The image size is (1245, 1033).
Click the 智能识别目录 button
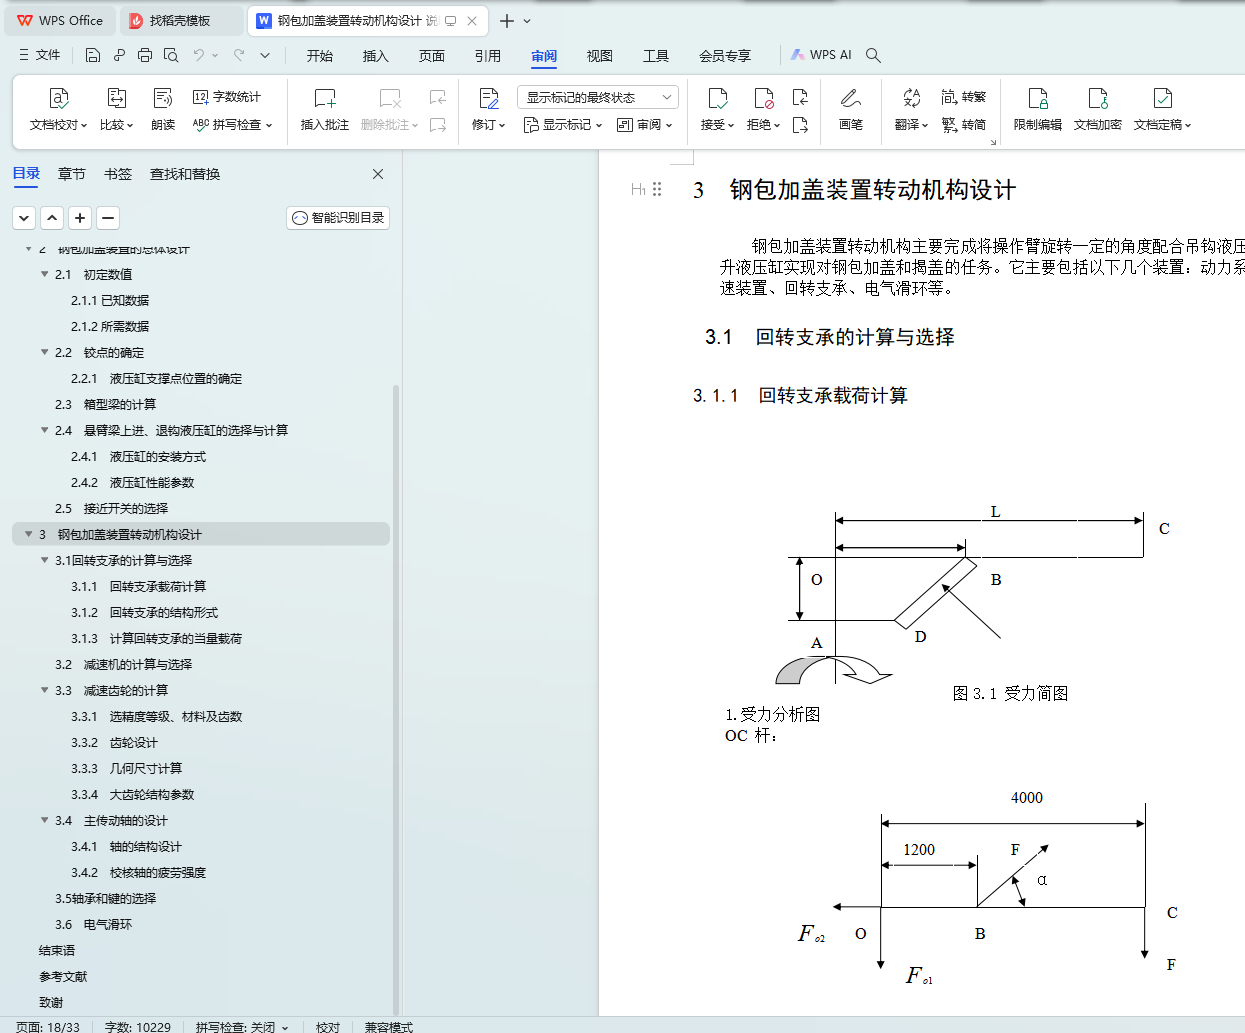point(338,218)
